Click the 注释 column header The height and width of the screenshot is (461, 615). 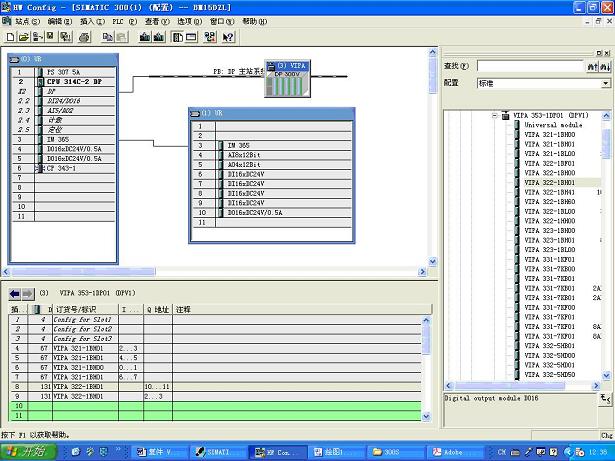click(302, 310)
